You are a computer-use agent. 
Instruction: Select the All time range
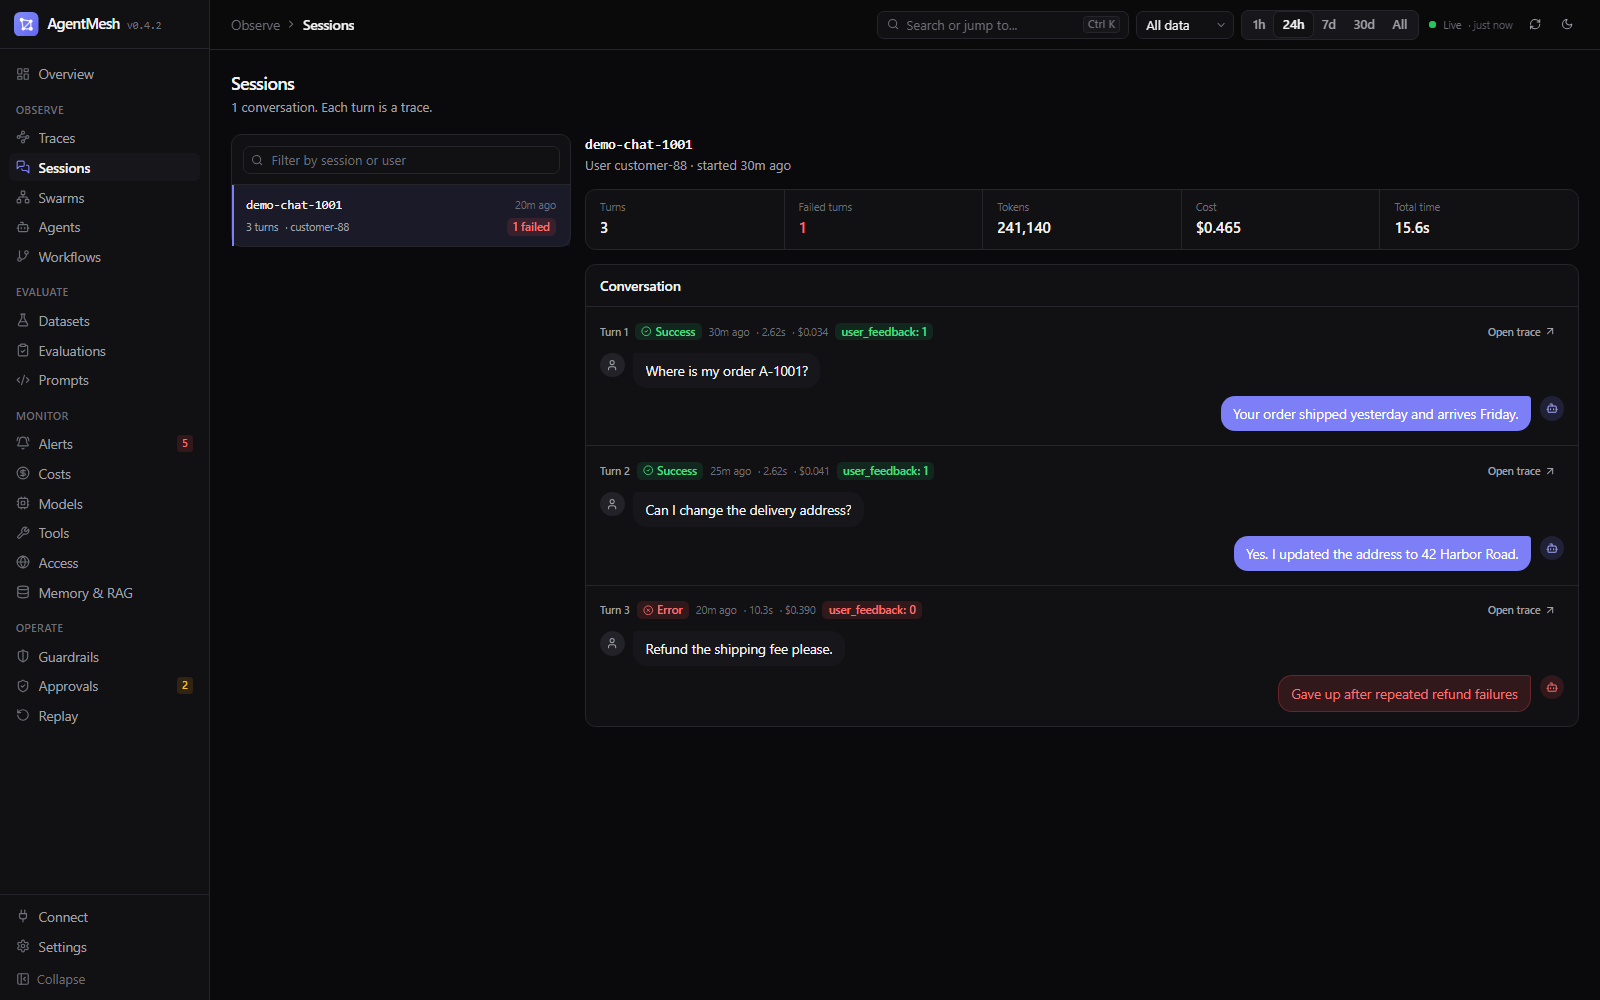(1400, 25)
